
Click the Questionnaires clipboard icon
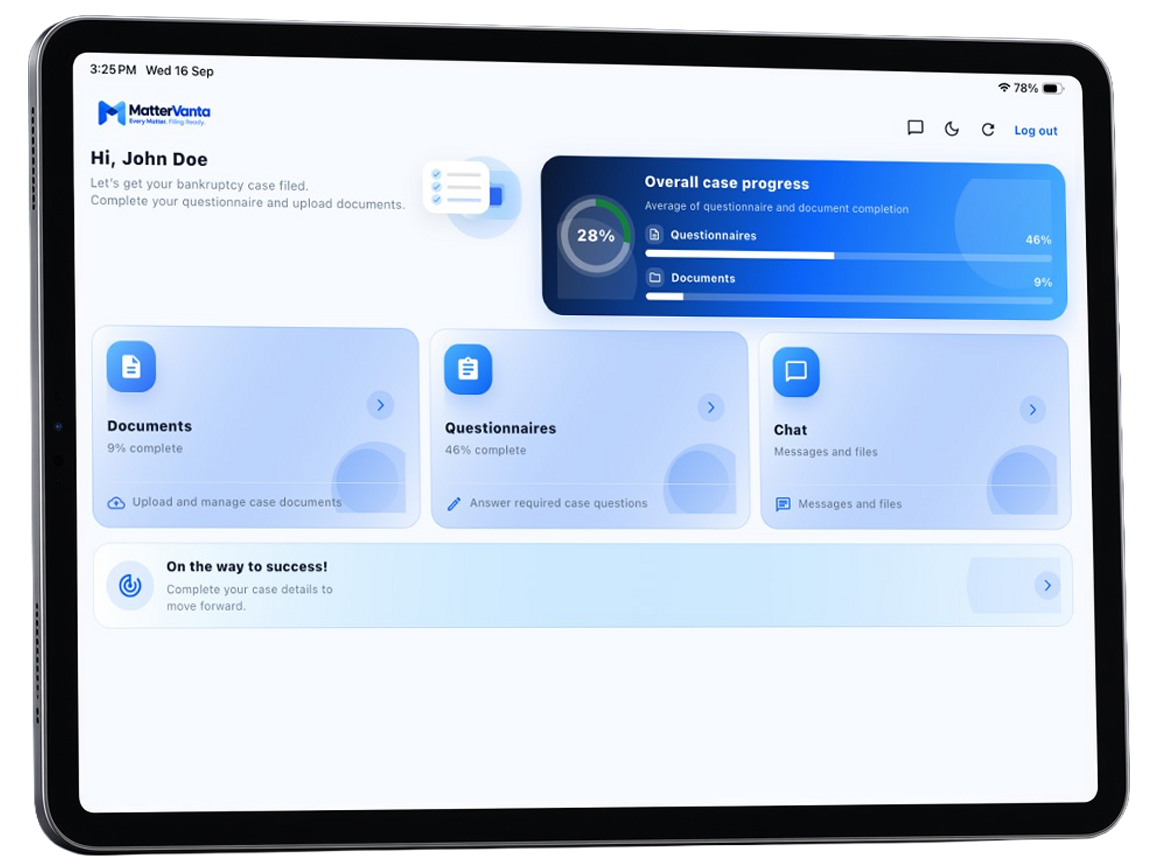(x=468, y=369)
